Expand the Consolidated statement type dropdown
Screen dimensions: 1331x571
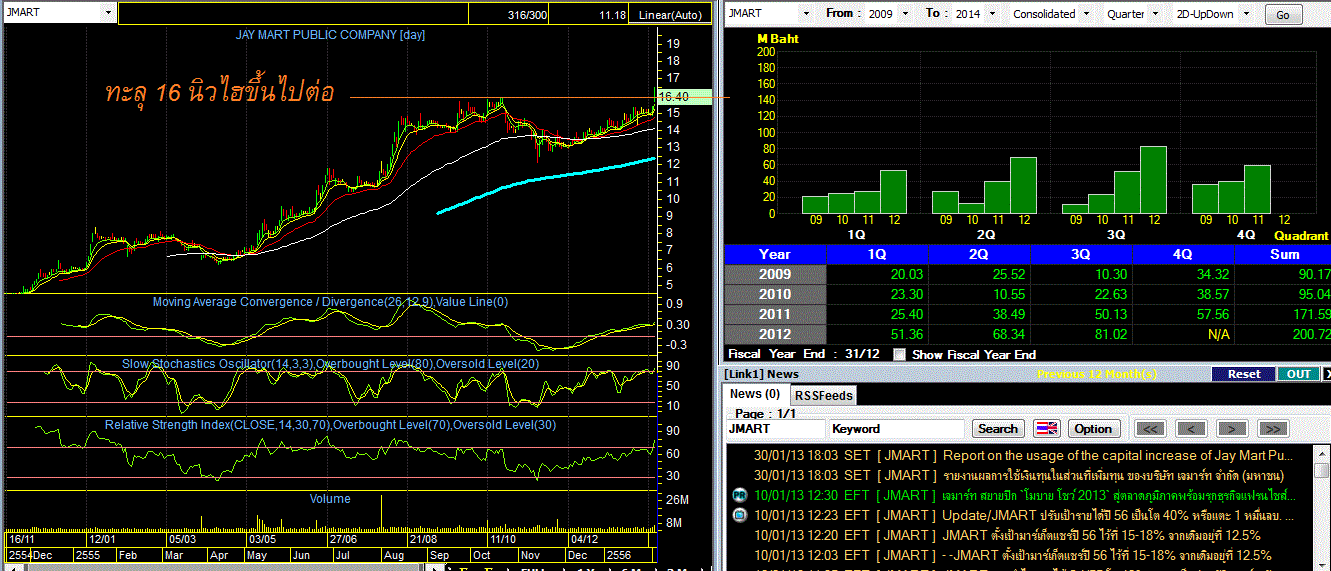[x=1086, y=14]
